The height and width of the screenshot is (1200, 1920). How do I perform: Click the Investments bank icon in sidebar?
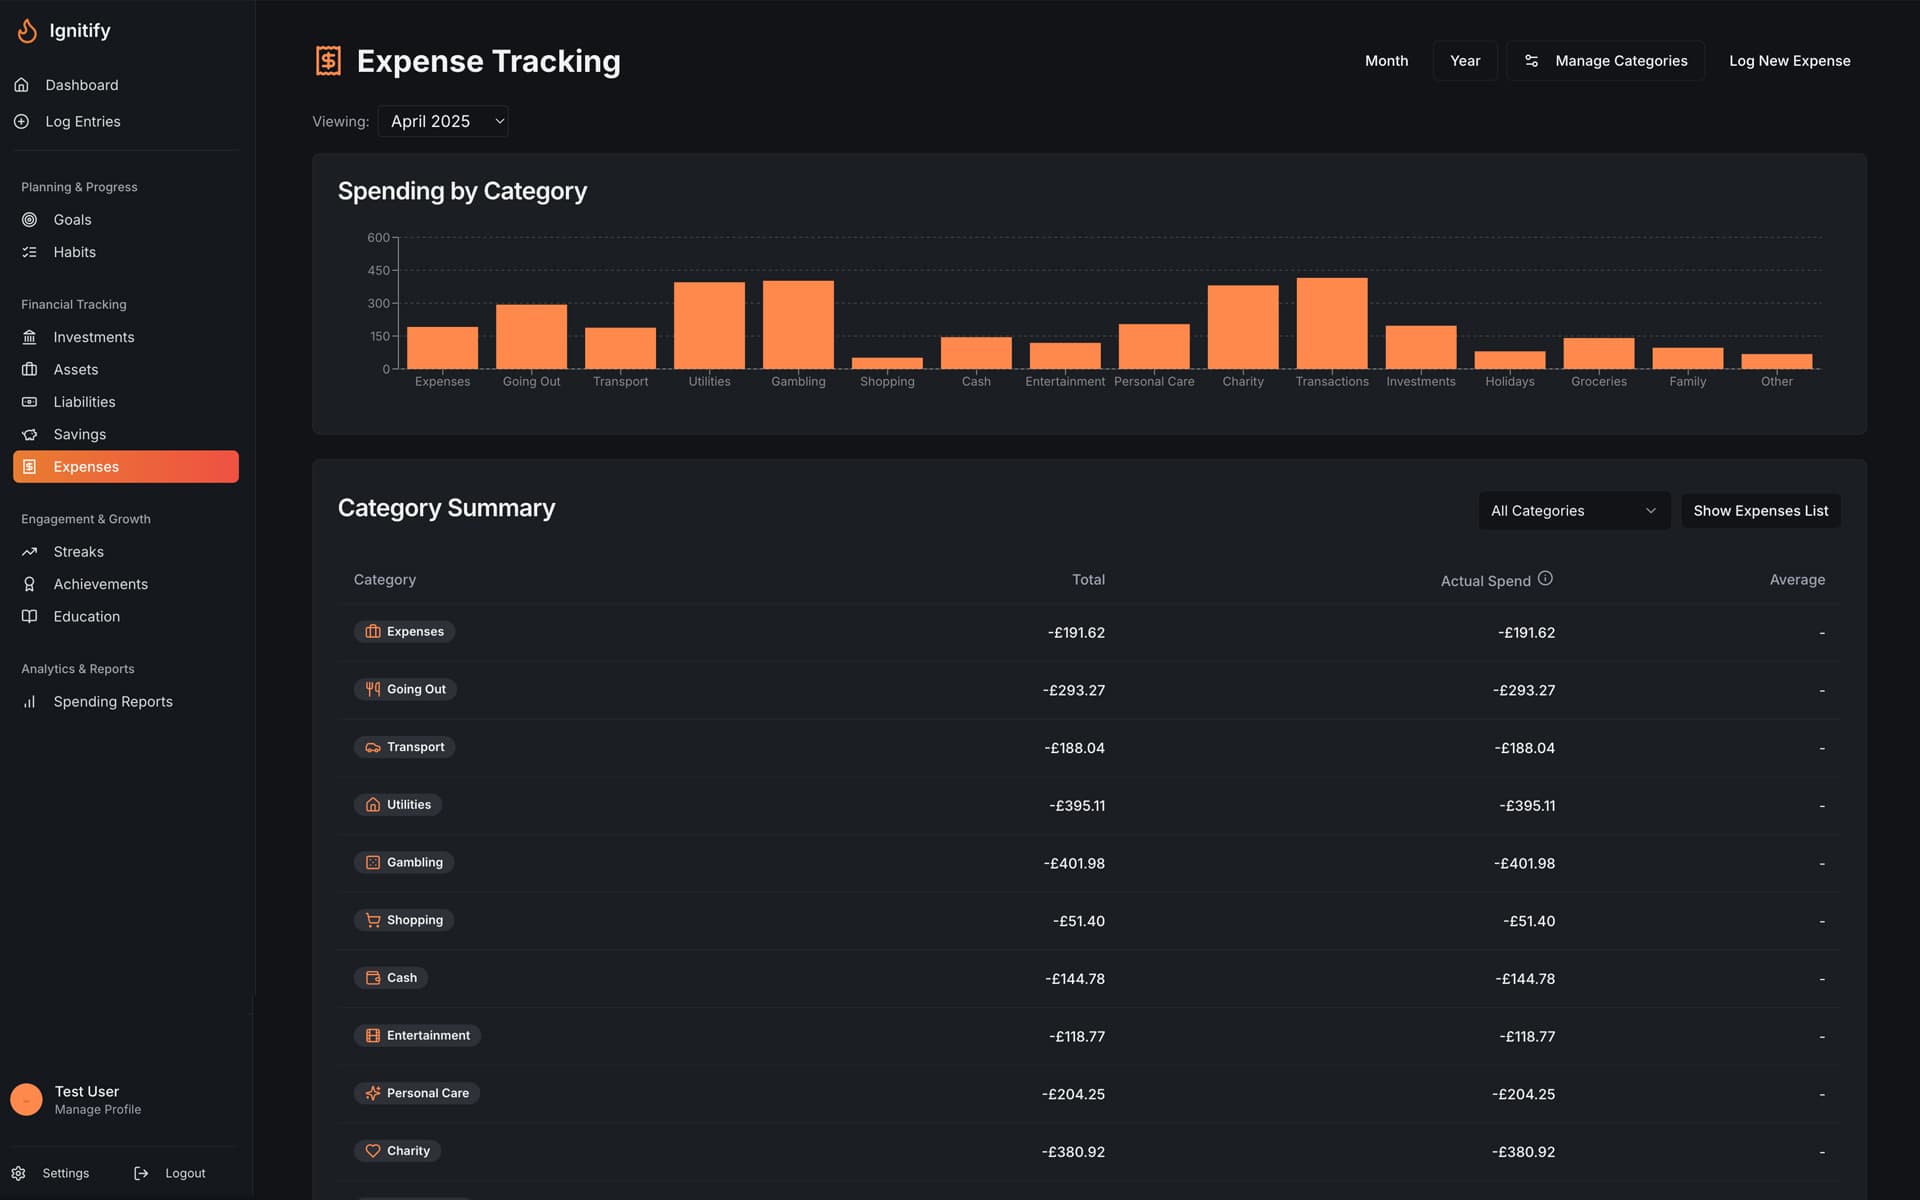[29, 337]
